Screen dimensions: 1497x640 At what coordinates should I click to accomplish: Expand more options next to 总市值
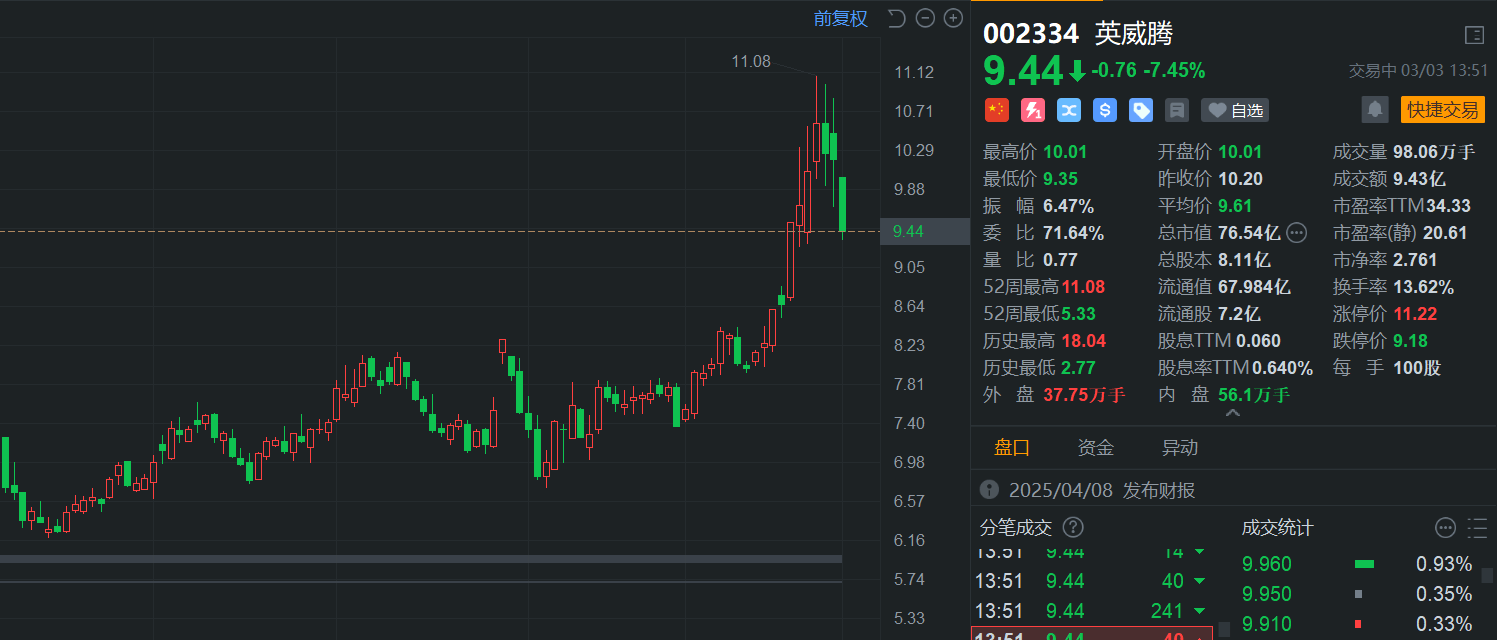click(x=1296, y=233)
